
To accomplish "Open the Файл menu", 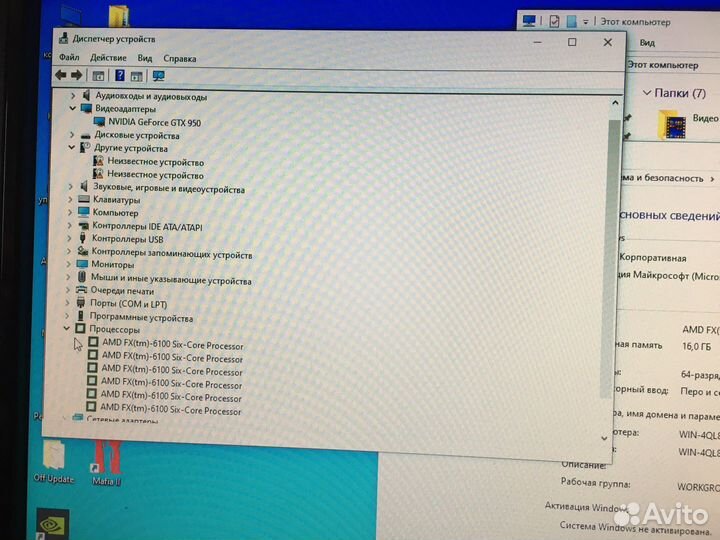I will click(x=69, y=58).
